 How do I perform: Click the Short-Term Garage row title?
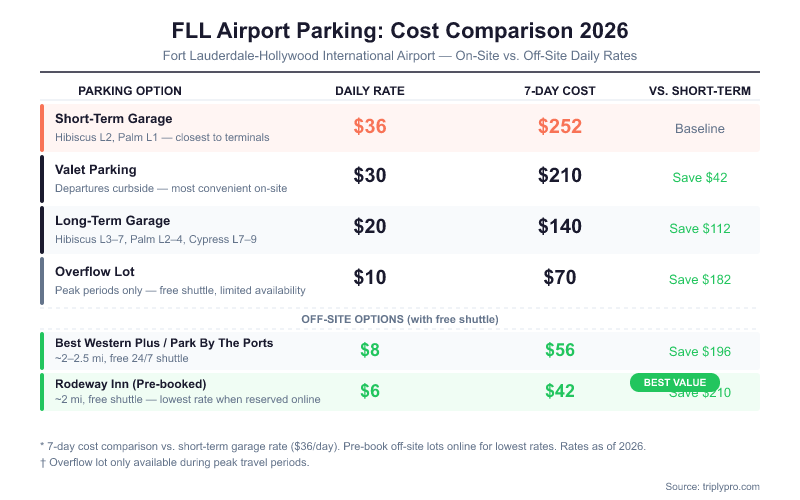pyautogui.click(x=114, y=119)
